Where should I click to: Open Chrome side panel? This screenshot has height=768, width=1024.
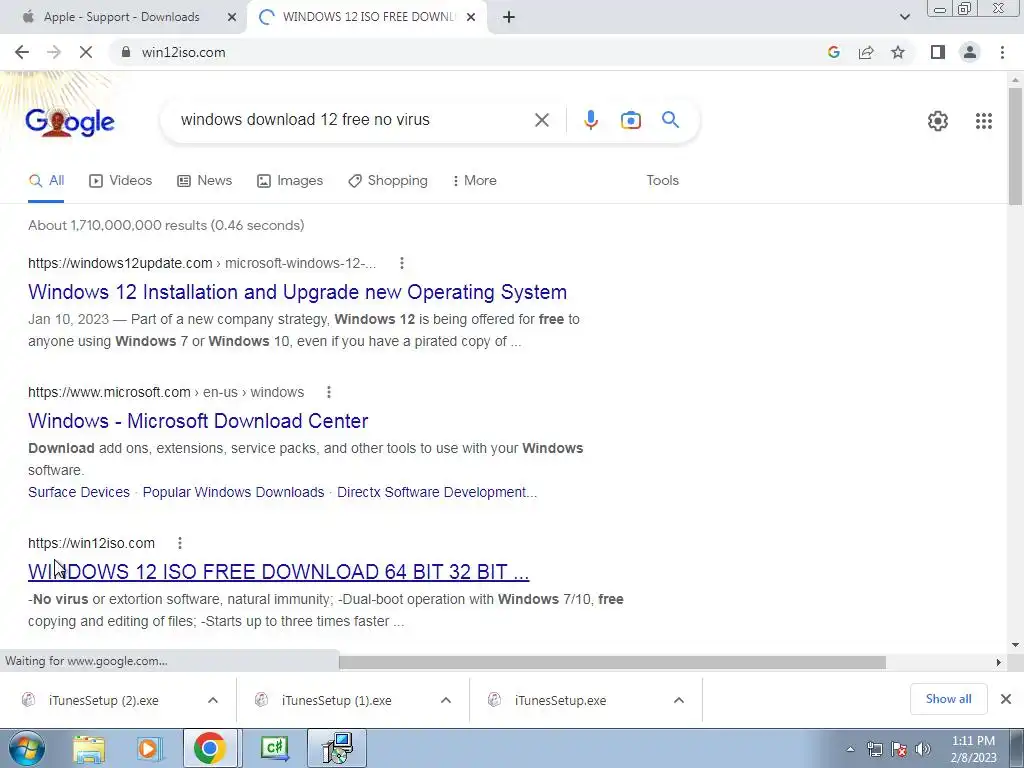(938, 52)
